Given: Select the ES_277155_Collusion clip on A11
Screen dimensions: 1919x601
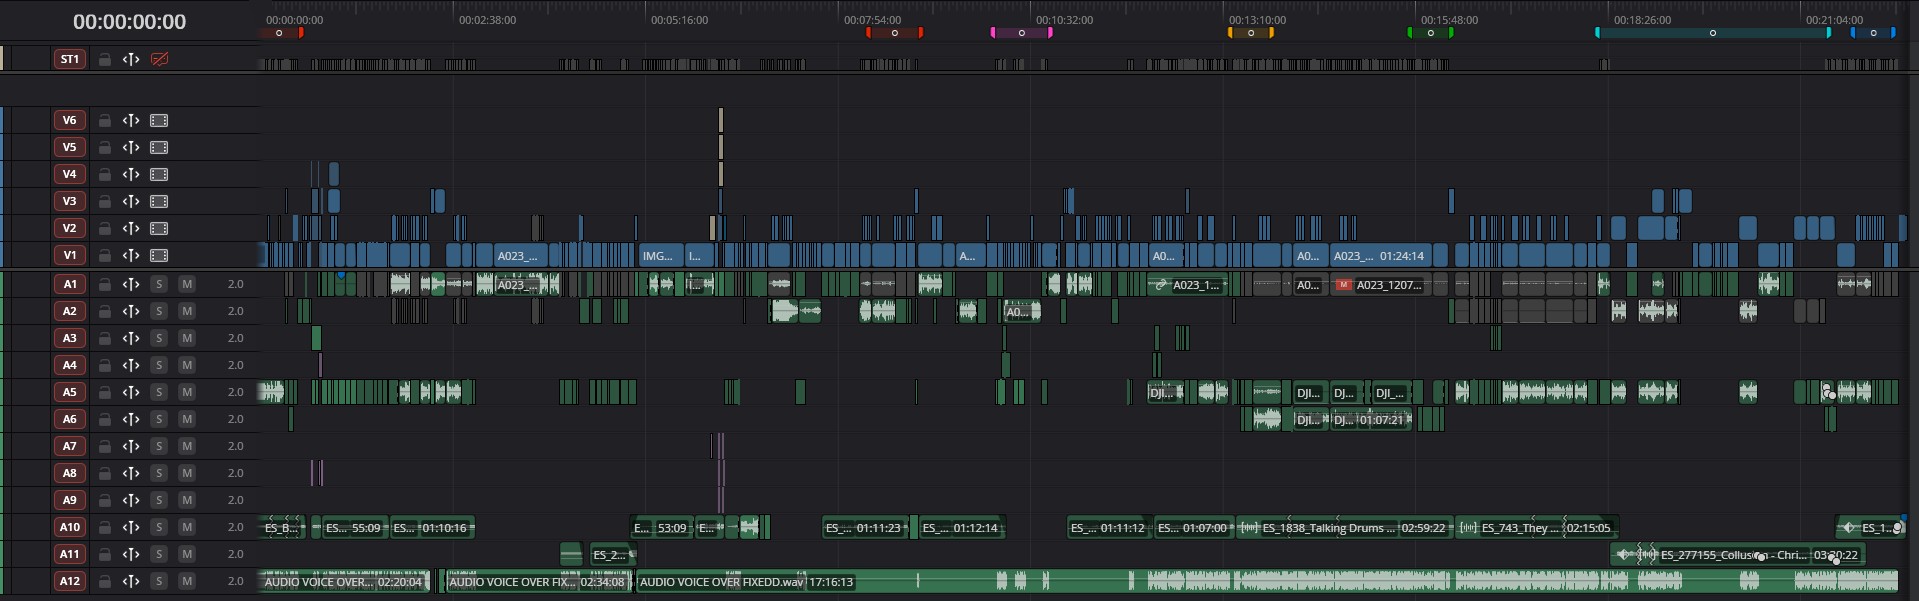Looking at the screenshot, I should (1737, 554).
